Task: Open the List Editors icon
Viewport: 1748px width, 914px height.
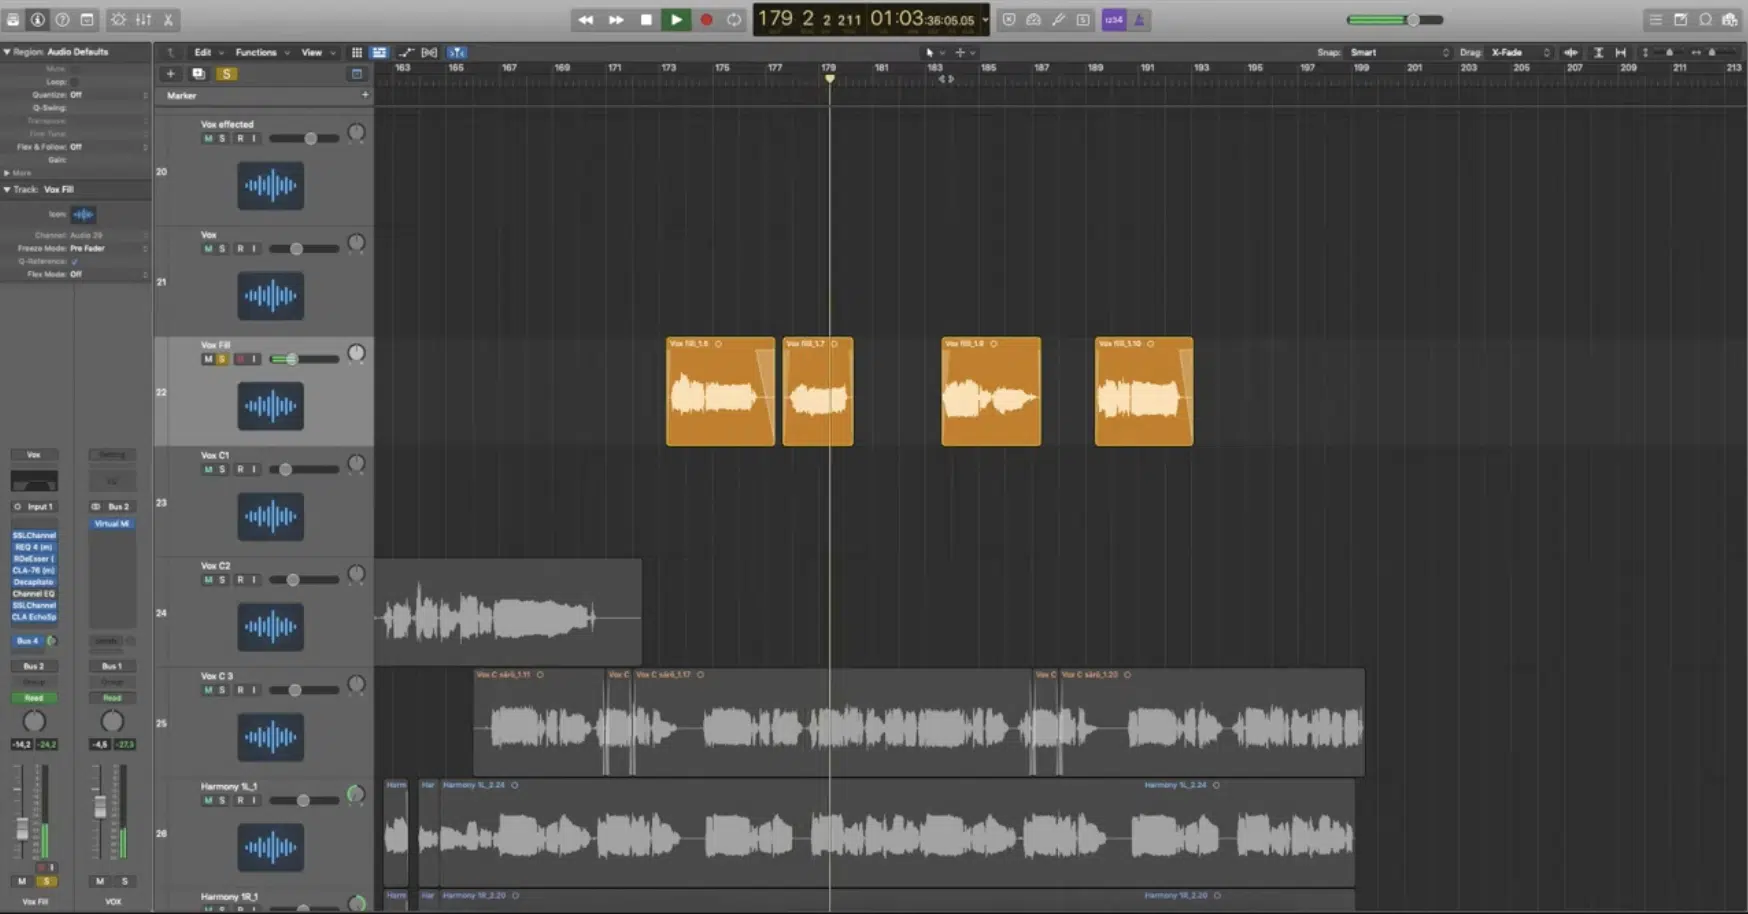Action: 1656,19
